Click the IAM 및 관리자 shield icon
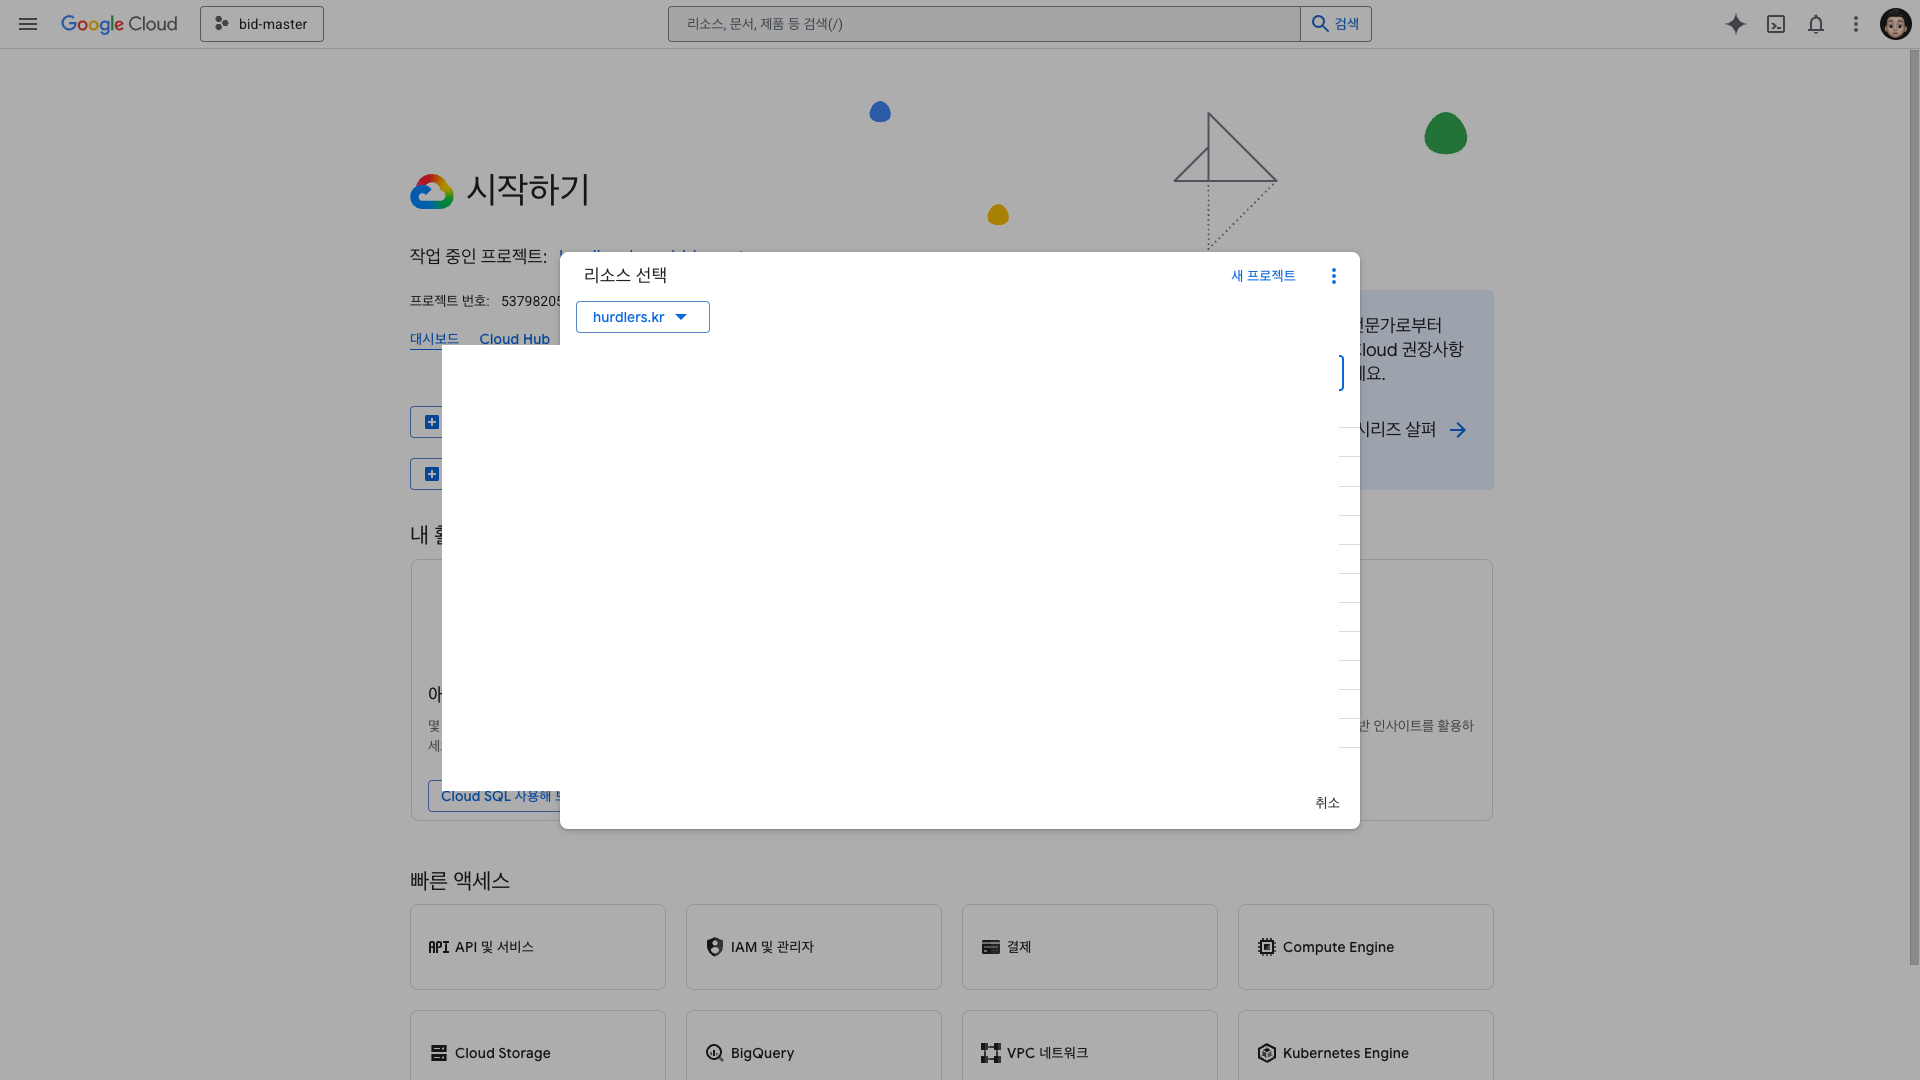The image size is (1920, 1080). [x=714, y=947]
